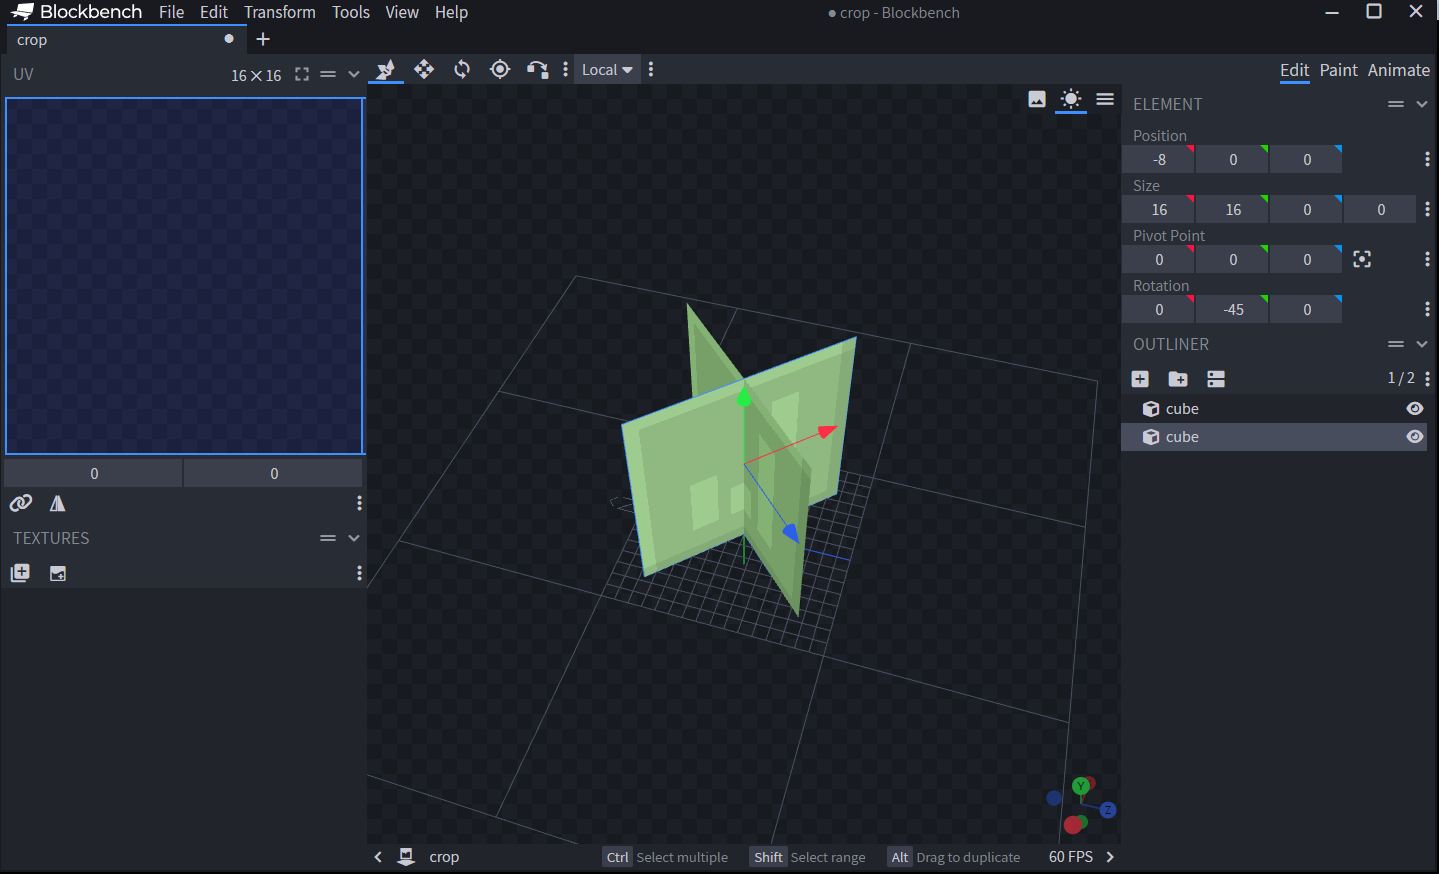Switch to the Animate mode tab
This screenshot has width=1439, height=874.
click(x=1398, y=70)
